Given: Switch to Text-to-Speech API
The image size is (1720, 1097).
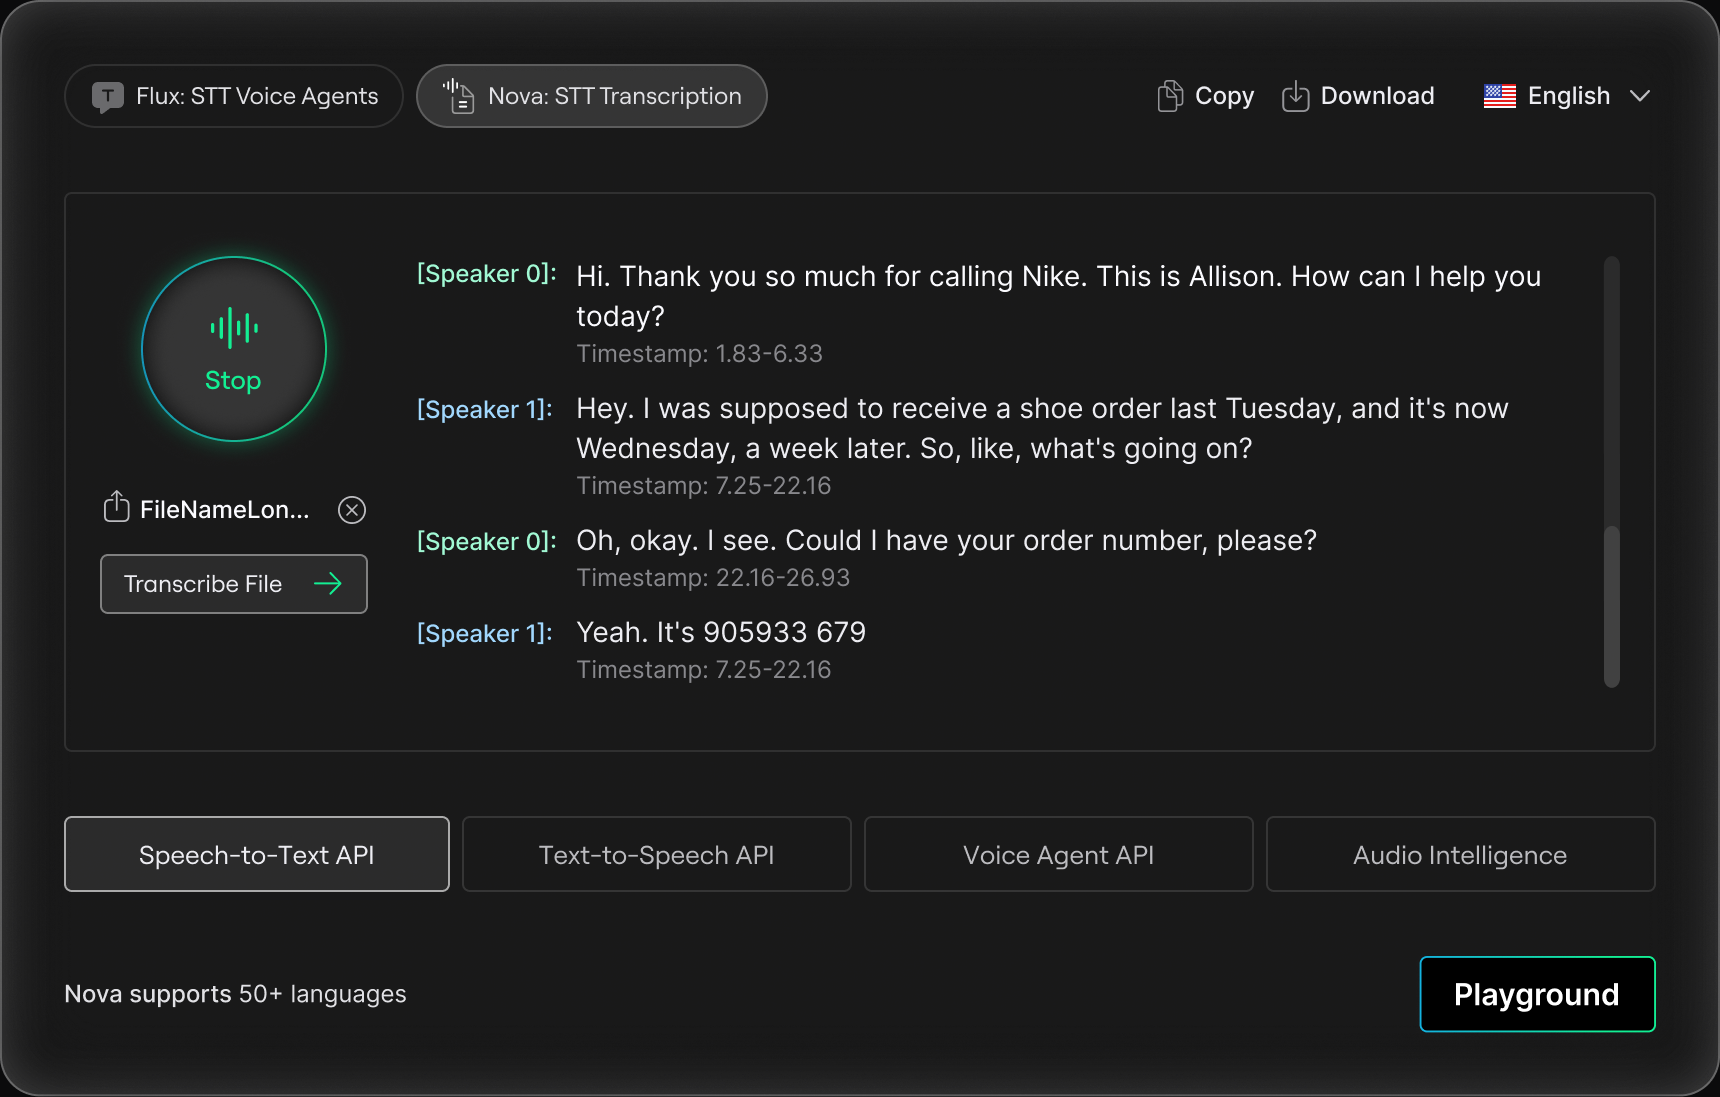Looking at the screenshot, I should 657,855.
